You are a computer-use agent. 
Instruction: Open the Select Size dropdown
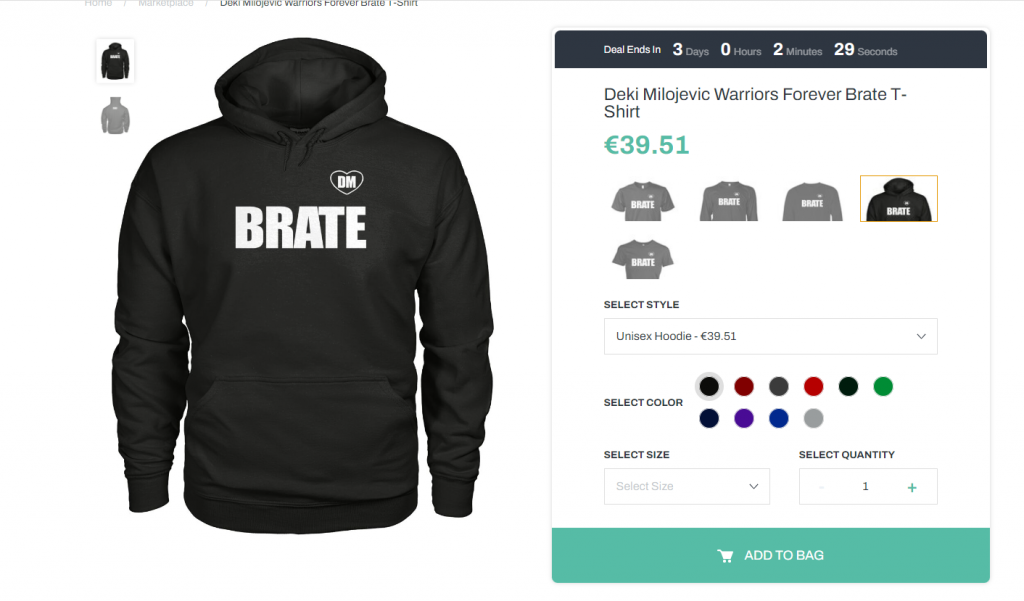[686, 486]
